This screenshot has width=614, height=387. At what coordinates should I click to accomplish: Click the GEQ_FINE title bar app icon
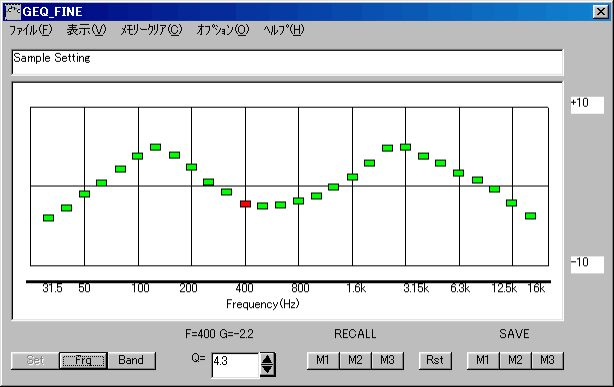tap(13, 12)
